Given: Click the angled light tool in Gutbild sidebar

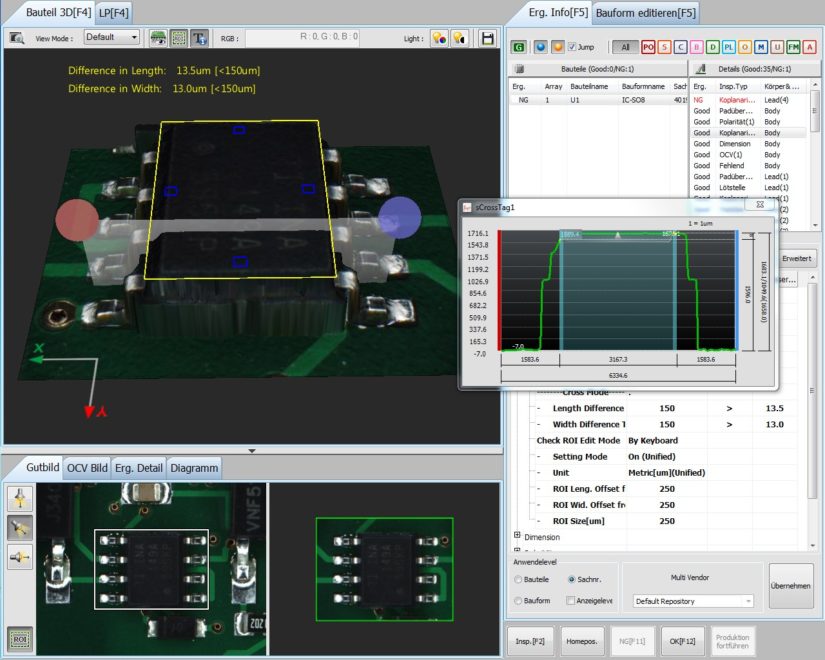Looking at the screenshot, I should (x=20, y=527).
